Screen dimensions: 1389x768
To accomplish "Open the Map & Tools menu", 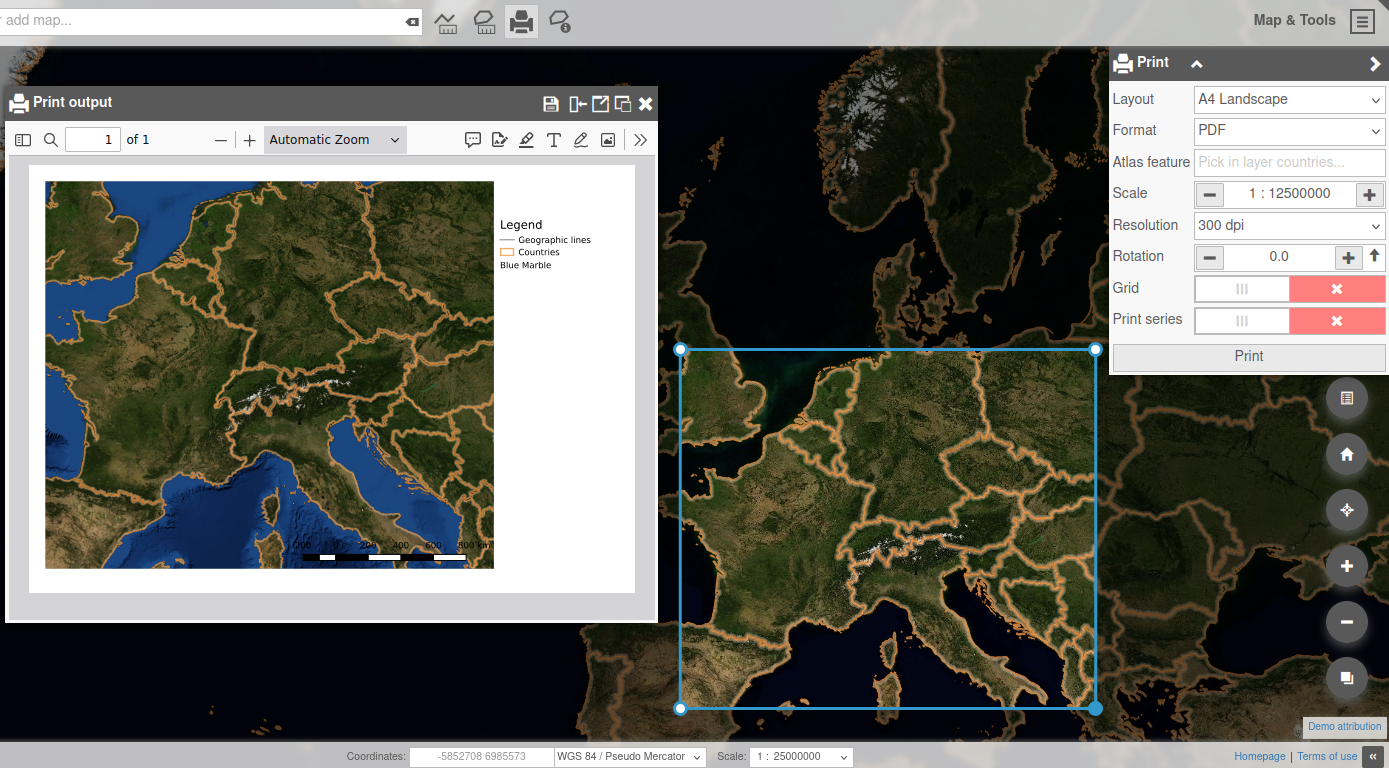I will (1361, 21).
